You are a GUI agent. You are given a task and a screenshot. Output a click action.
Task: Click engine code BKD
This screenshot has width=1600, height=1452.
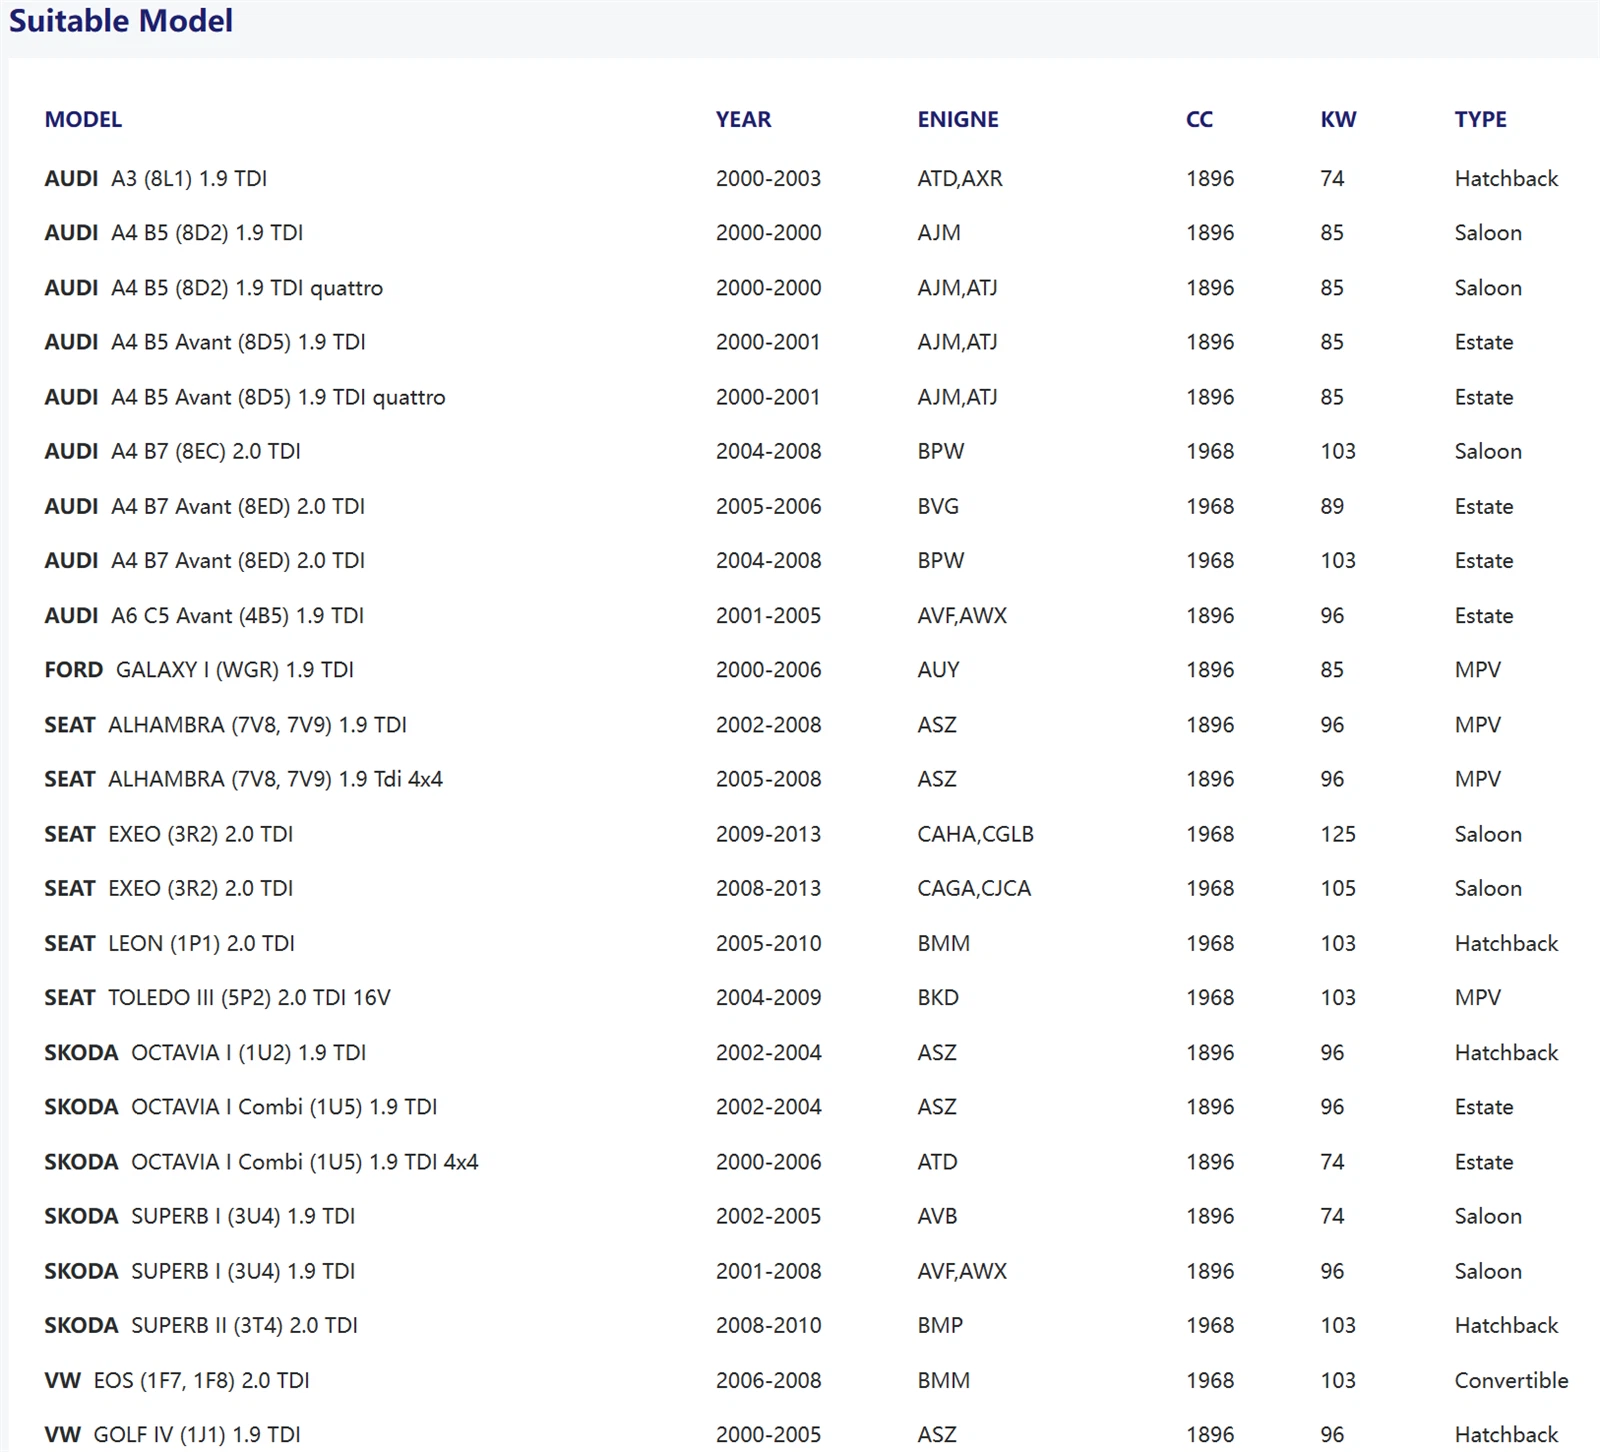938,998
